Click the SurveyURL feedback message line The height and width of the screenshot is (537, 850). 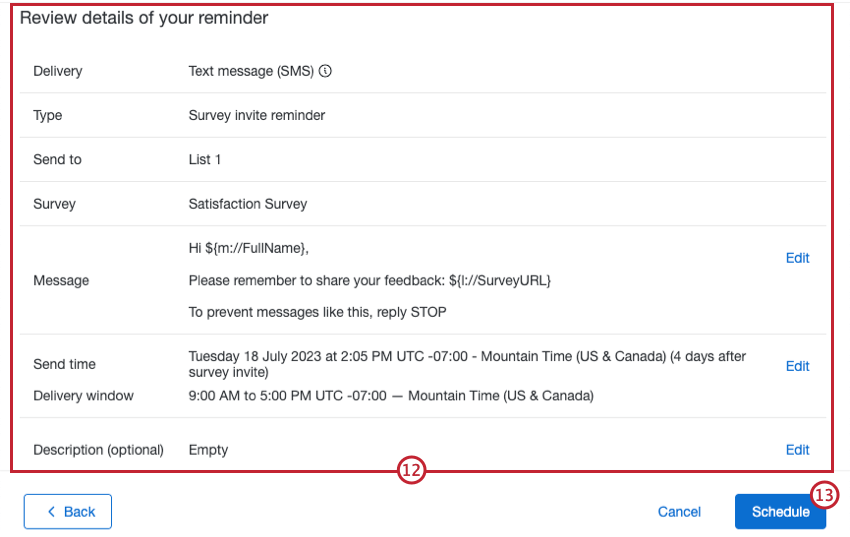tap(370, 280)
